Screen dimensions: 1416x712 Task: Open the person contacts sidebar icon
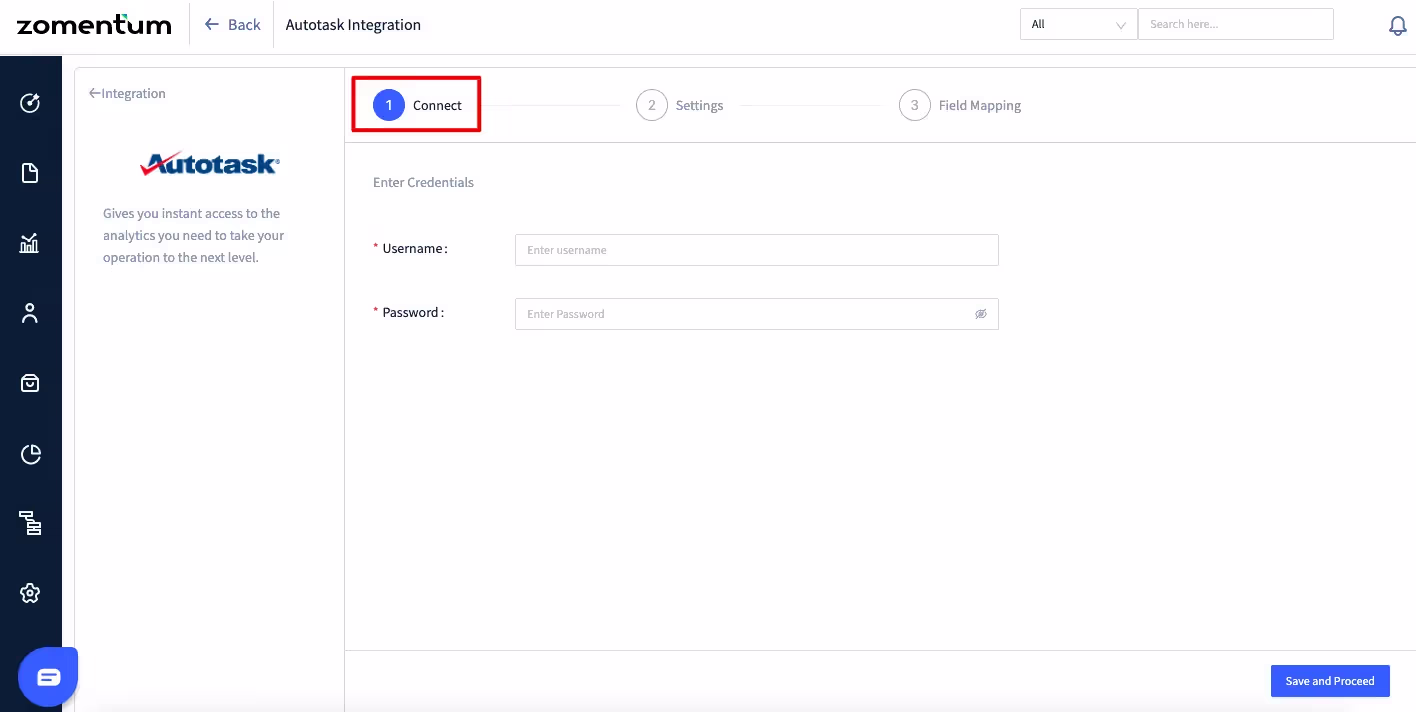click(x=30, y=313)
